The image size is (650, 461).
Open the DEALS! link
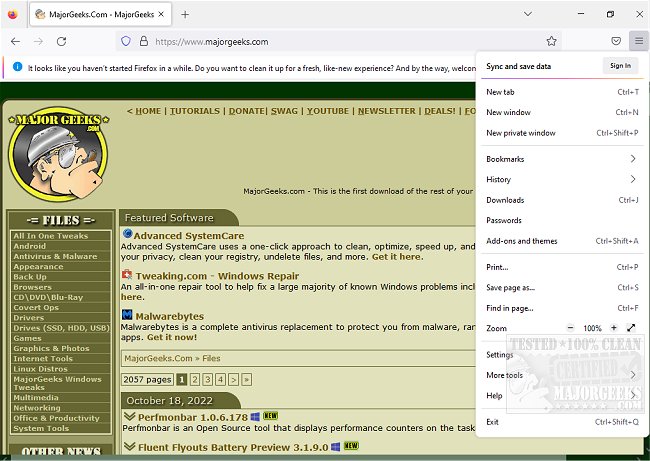coord(440,111)
